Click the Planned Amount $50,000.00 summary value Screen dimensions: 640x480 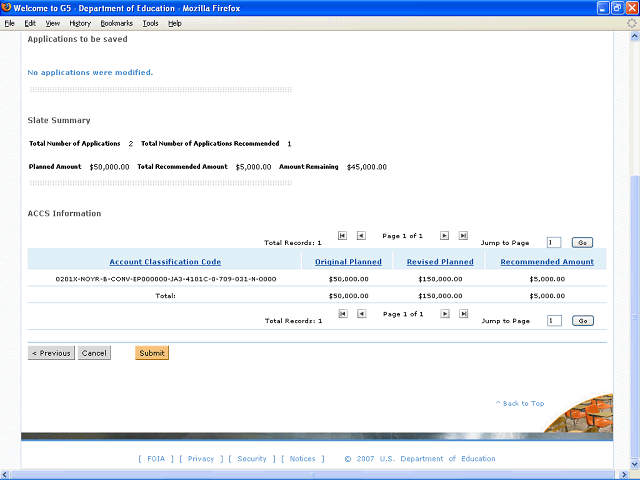(109, 167)
